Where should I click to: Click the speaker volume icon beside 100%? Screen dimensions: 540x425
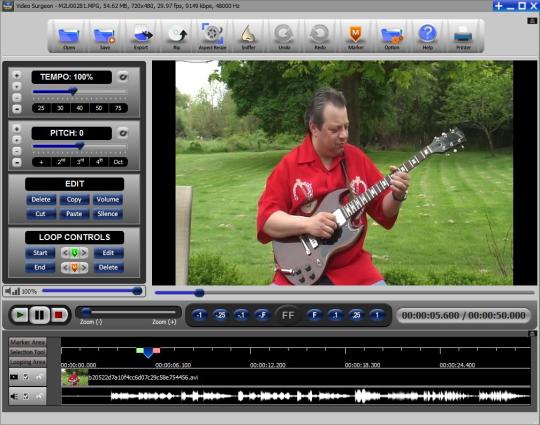12,292
